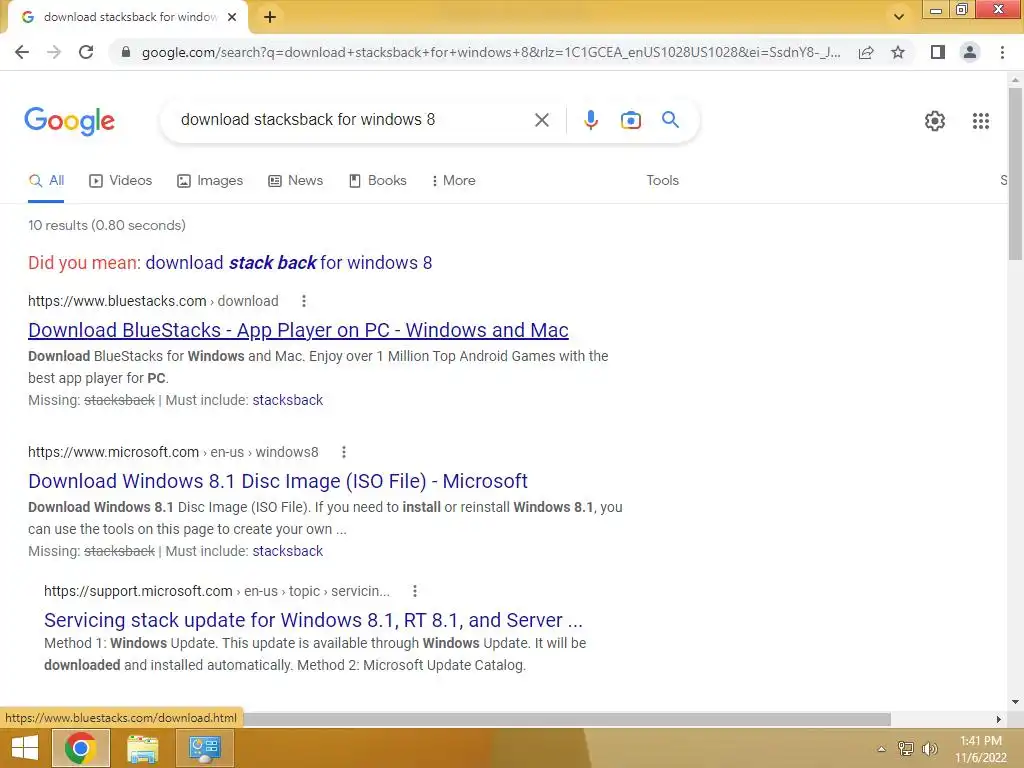Screen dimensions: 1024x768
Task: Search by image with camera icon
Action: 630,120
